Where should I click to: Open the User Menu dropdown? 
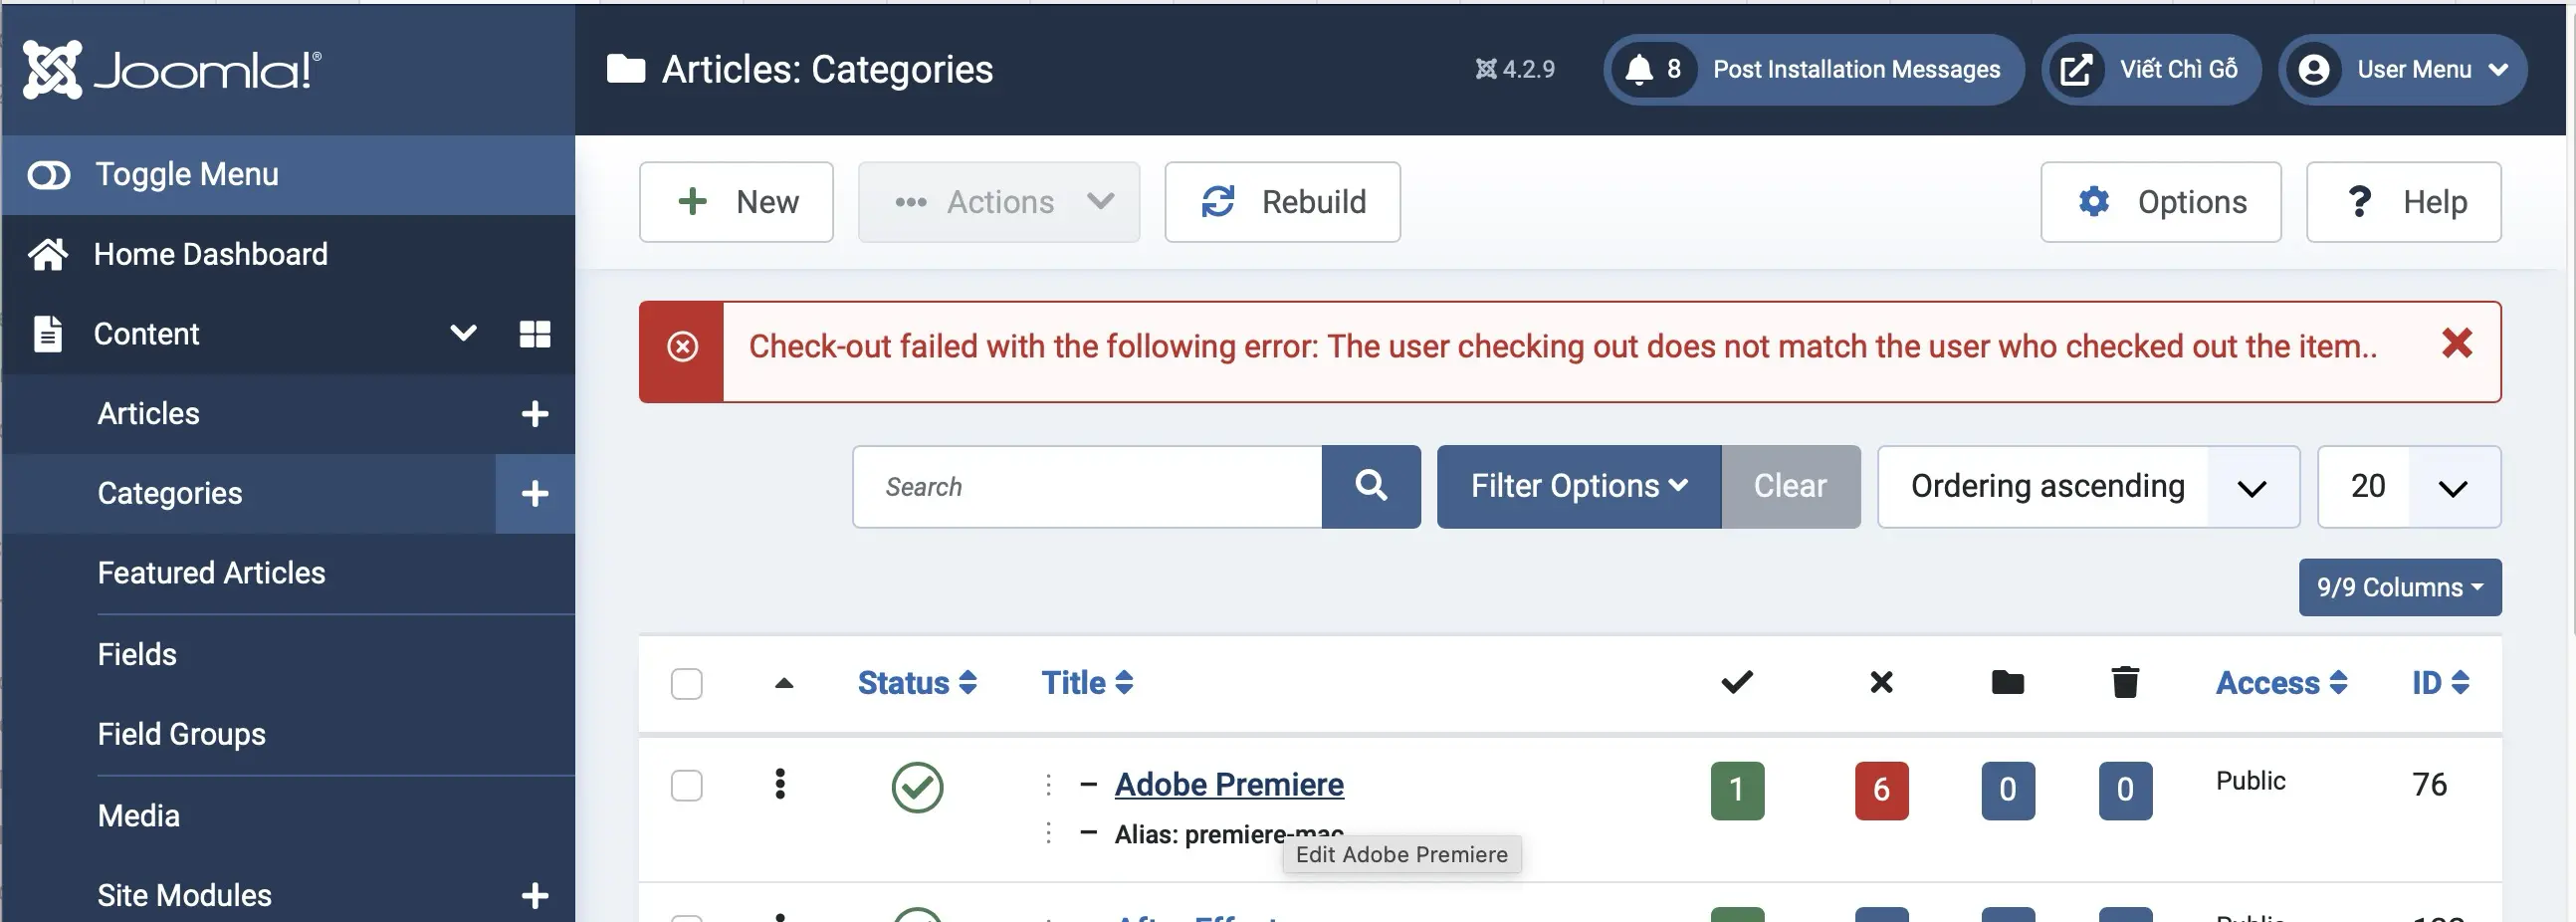coord(2402,69)
